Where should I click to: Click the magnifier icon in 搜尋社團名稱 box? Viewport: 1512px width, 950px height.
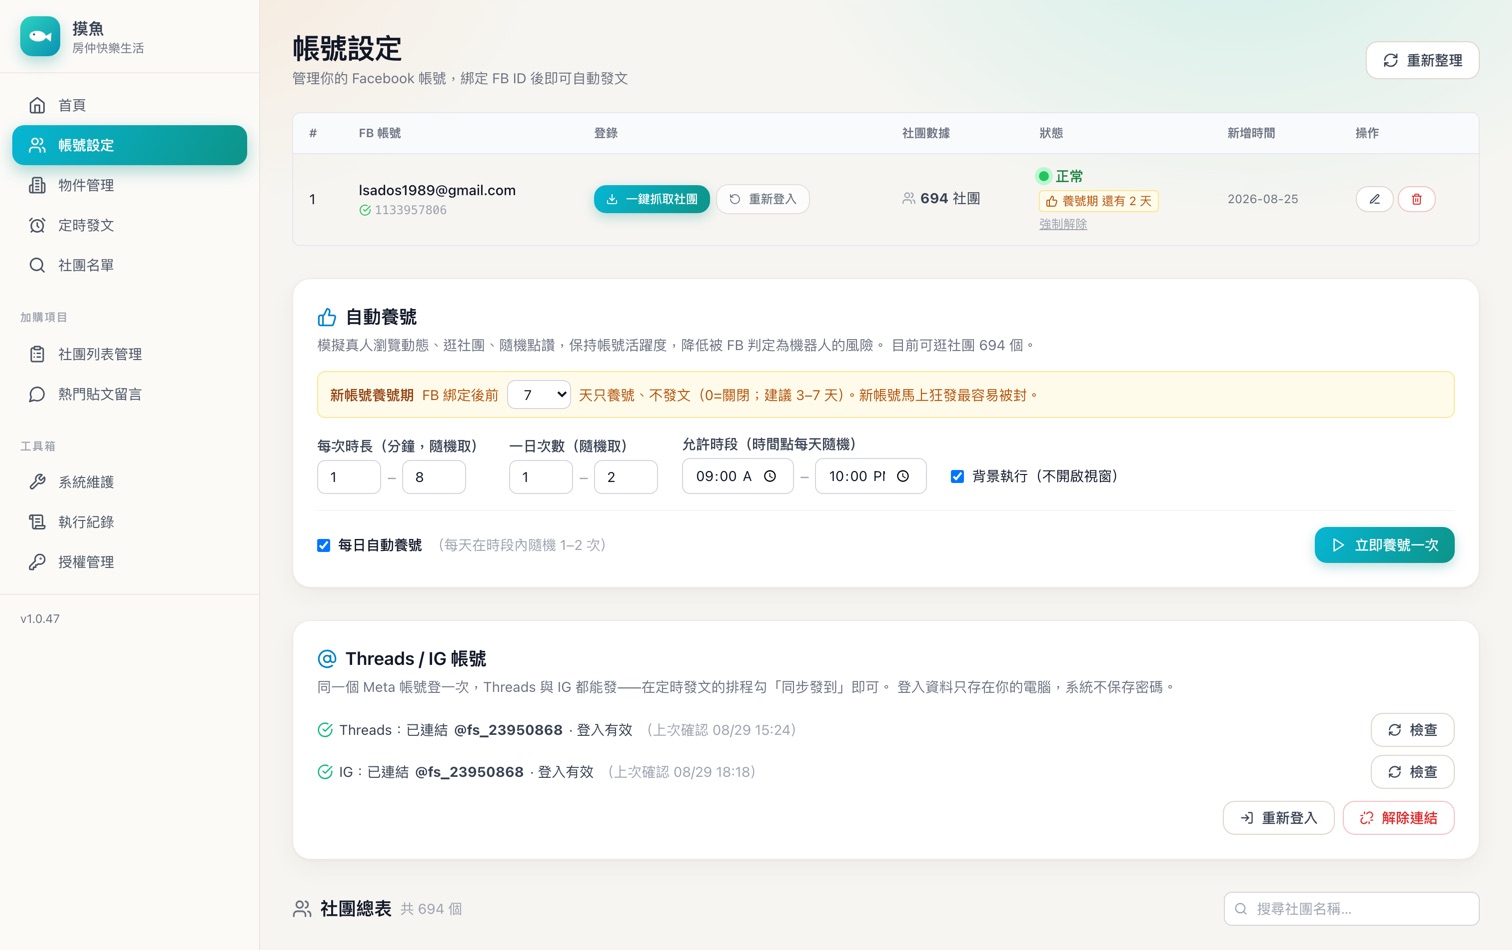pos(1241,909)
